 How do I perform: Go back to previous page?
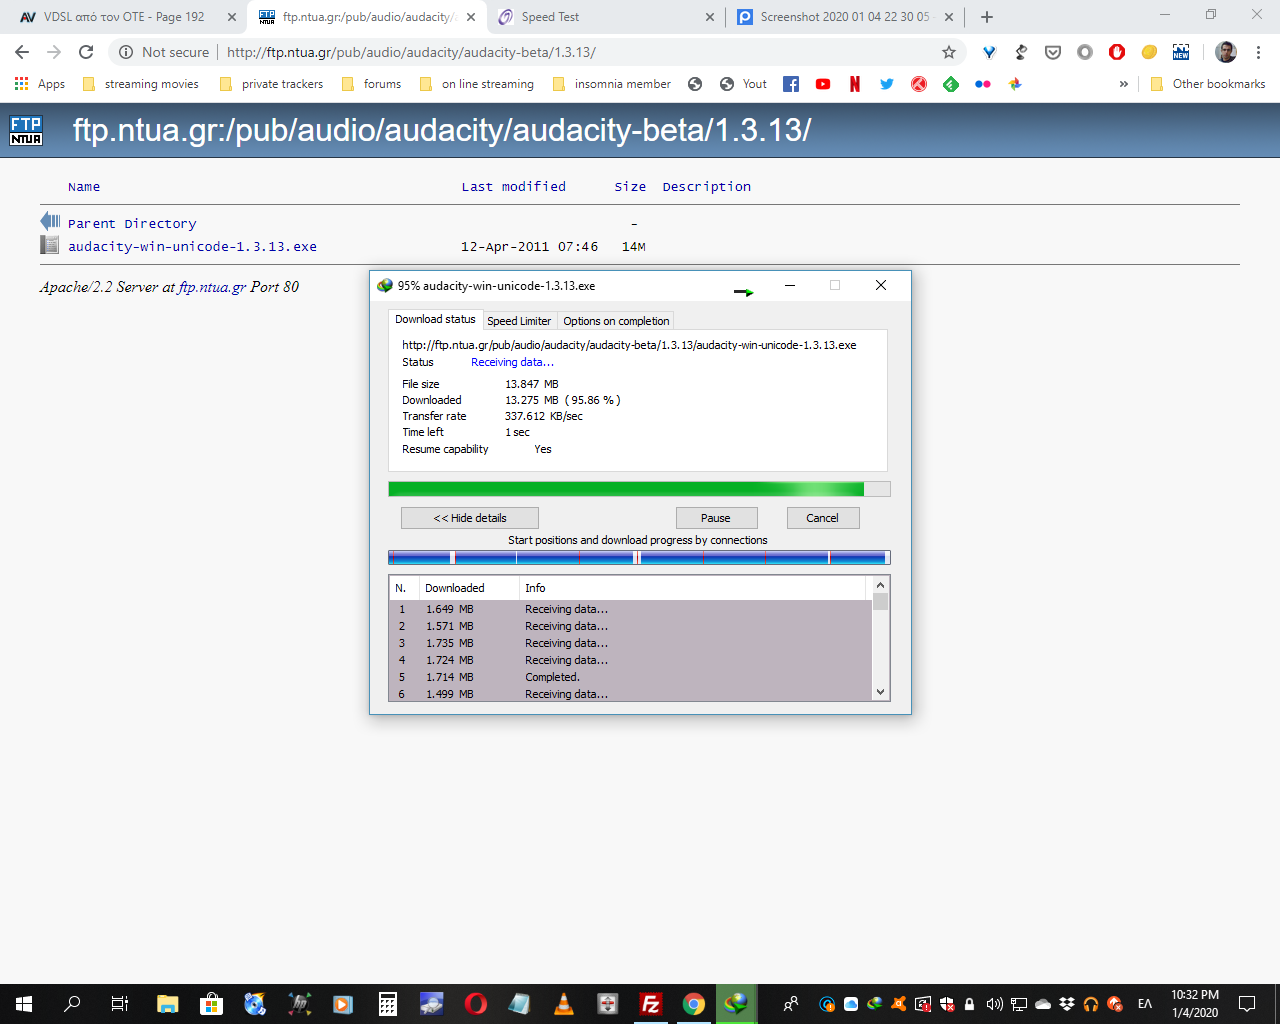click(x=22, y=52)
